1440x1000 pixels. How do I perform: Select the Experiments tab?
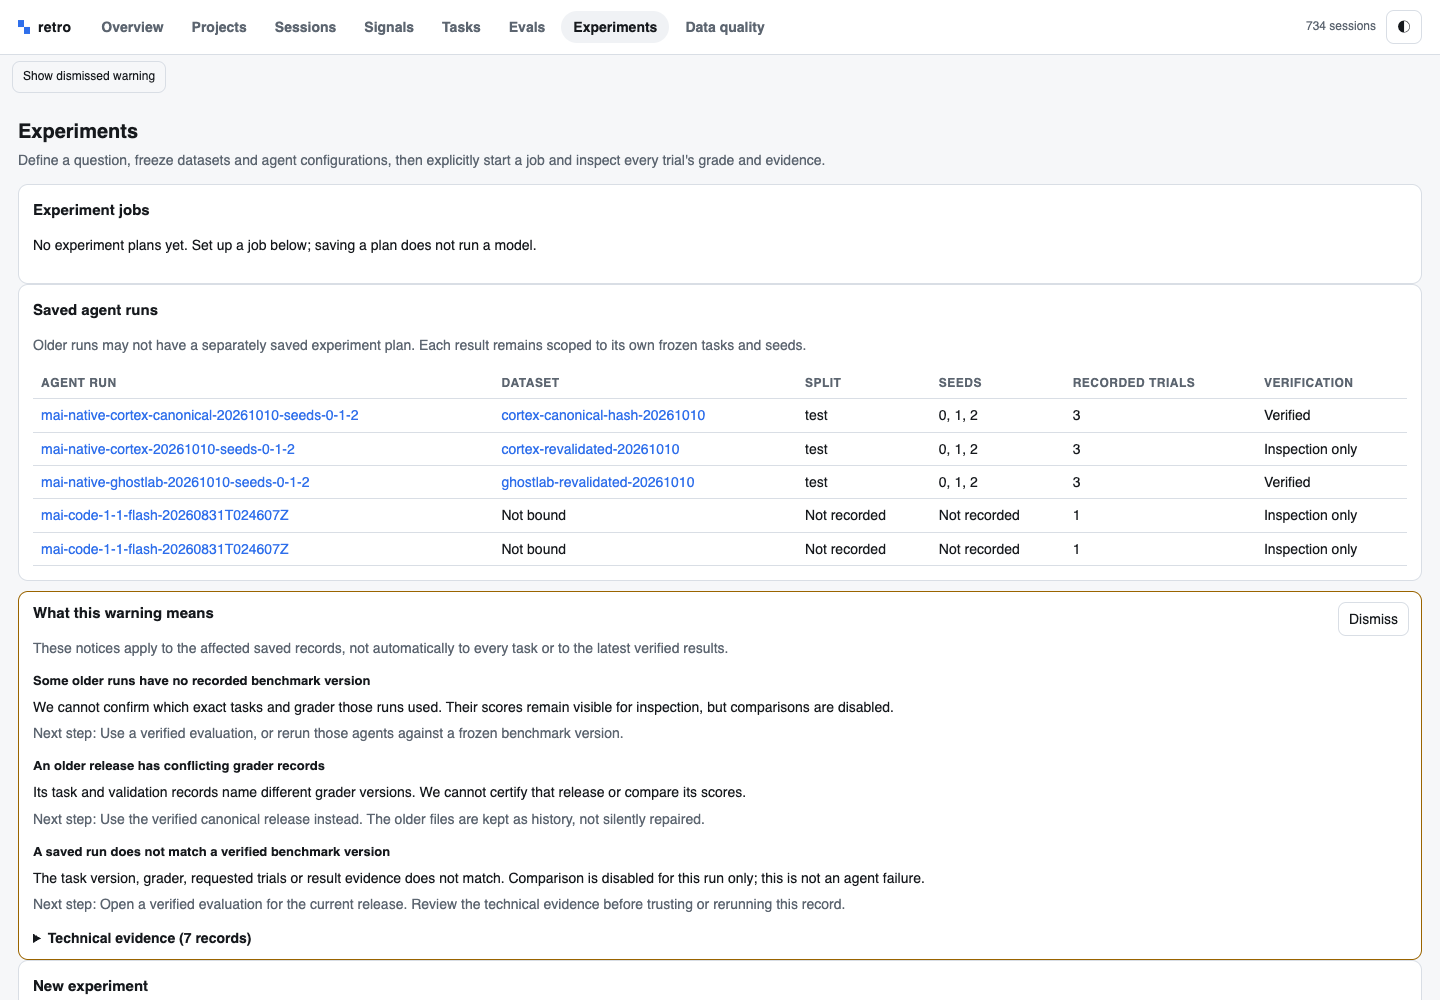tap(615, 27)
